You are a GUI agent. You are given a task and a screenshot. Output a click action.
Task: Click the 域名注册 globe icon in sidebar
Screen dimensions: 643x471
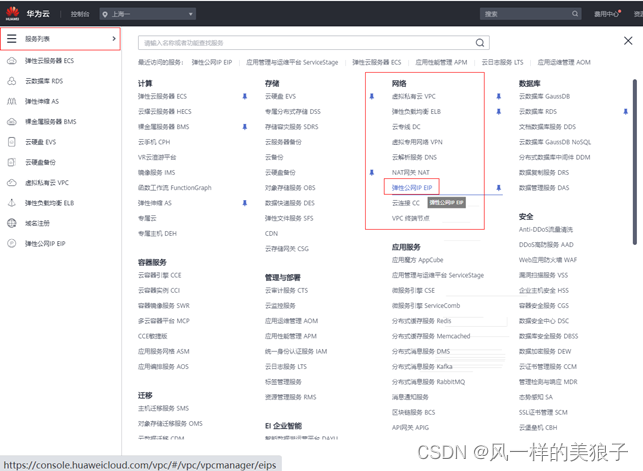[12, 223]
